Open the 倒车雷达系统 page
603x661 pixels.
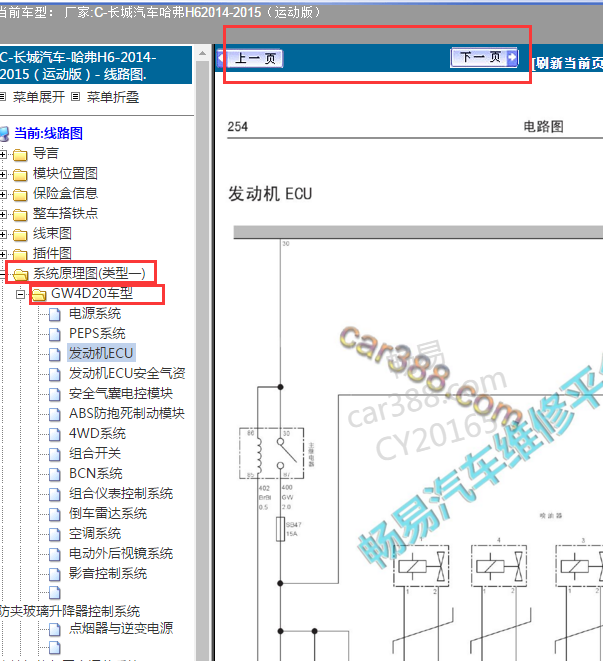pos(108,514)
